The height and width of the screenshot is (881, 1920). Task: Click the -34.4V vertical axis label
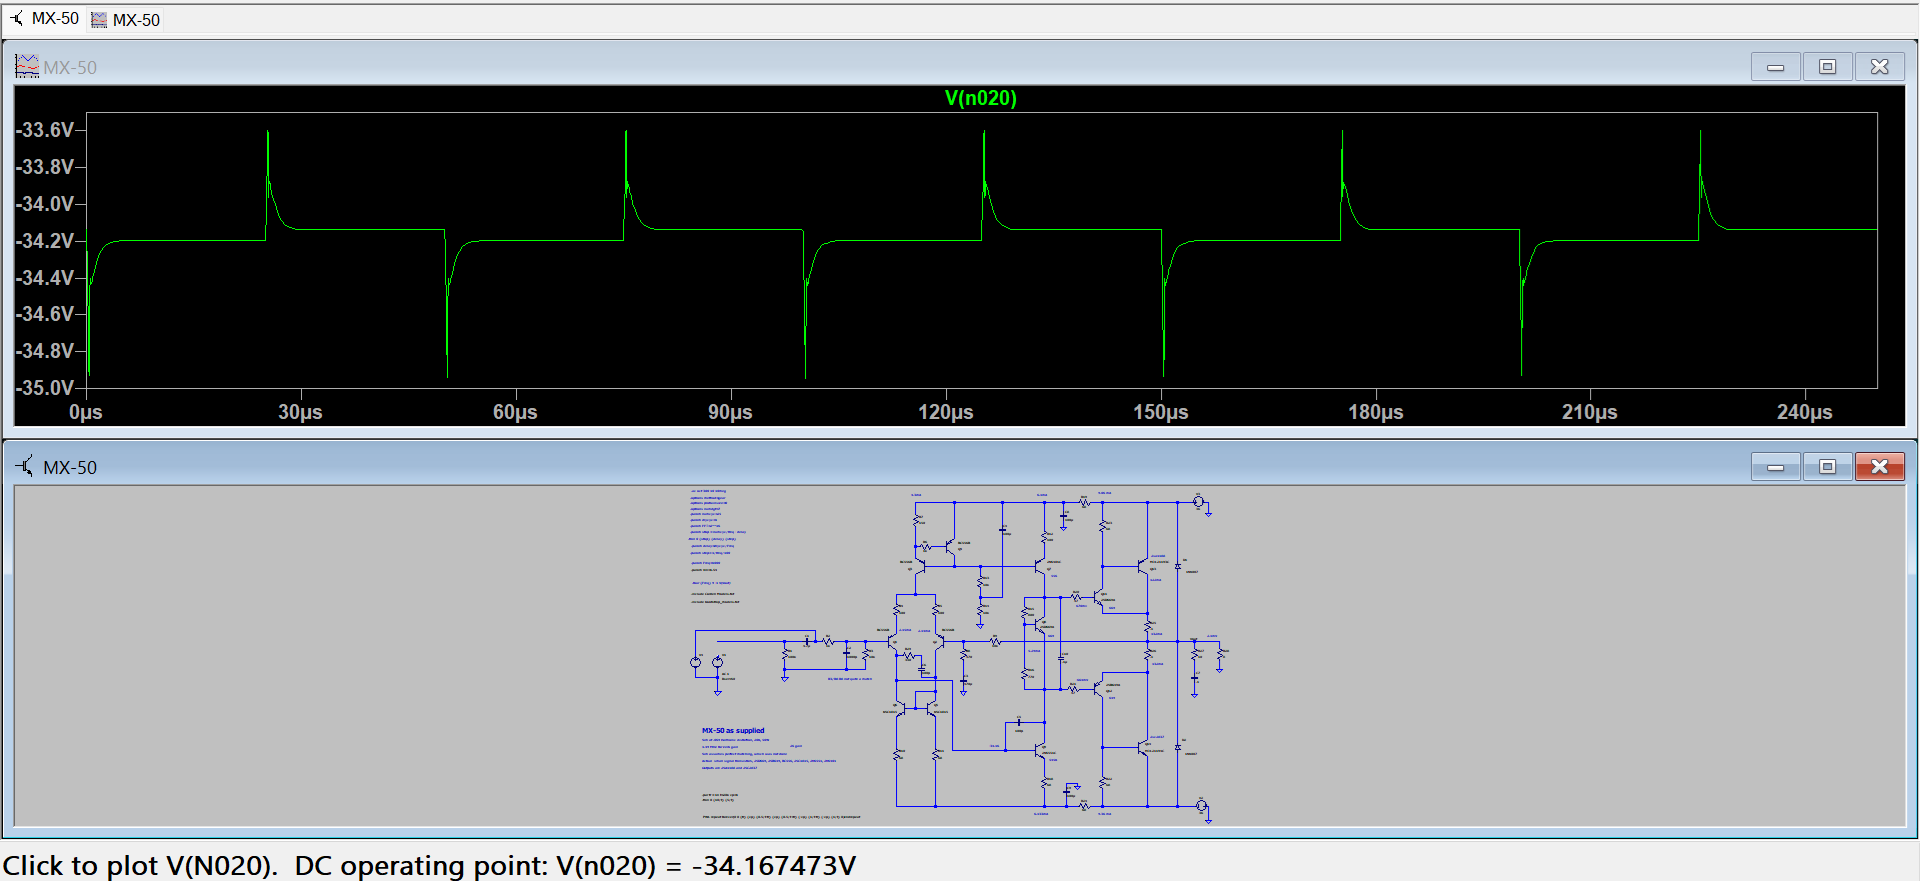(x=45, y=278)
